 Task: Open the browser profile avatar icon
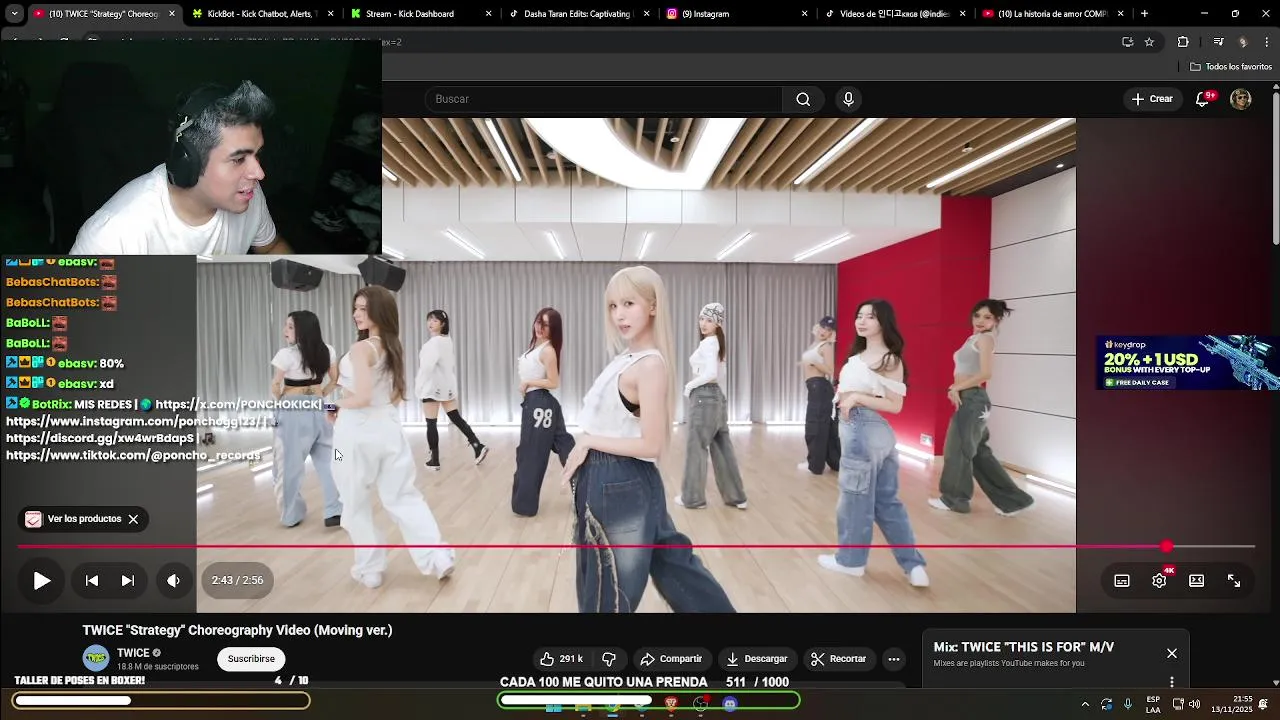pyautogui.click(x=1243, y=42)
